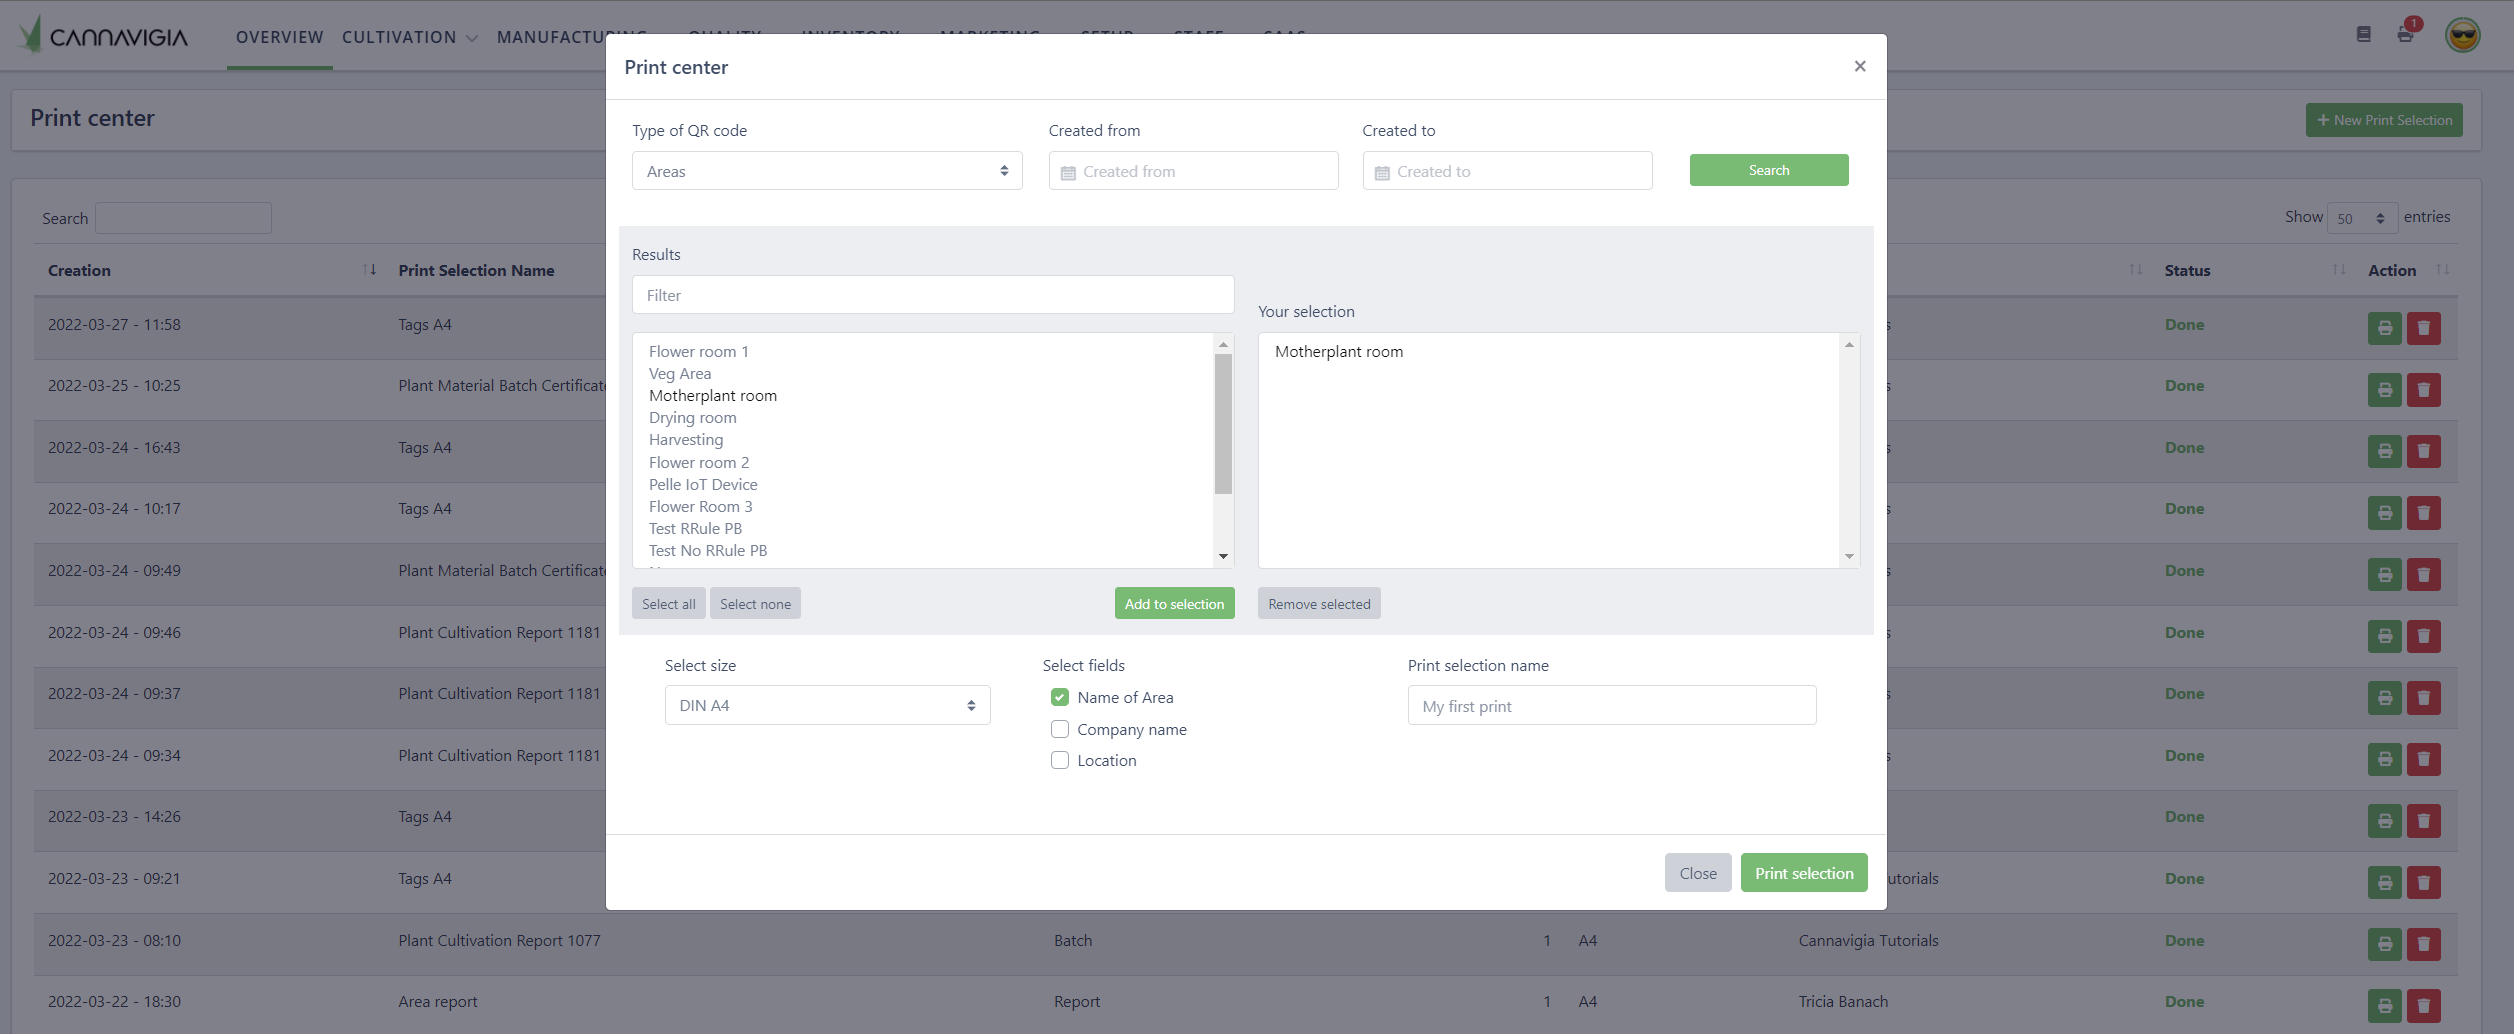
Task: Expand the Select size DIN A4 dropdown
Action: (827, 705)
